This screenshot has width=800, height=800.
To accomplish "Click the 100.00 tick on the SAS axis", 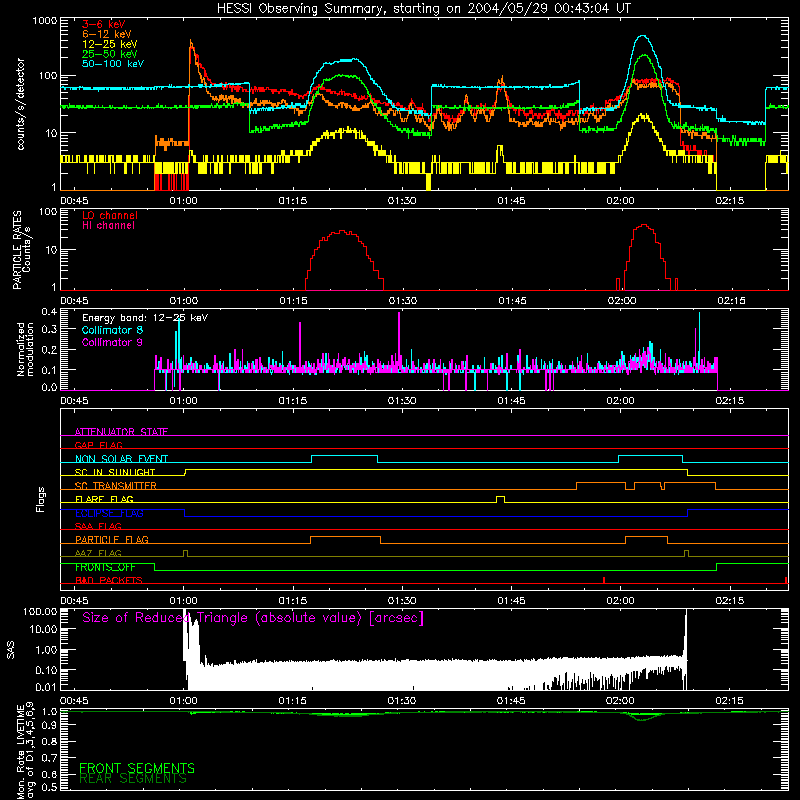I will 40,611.
